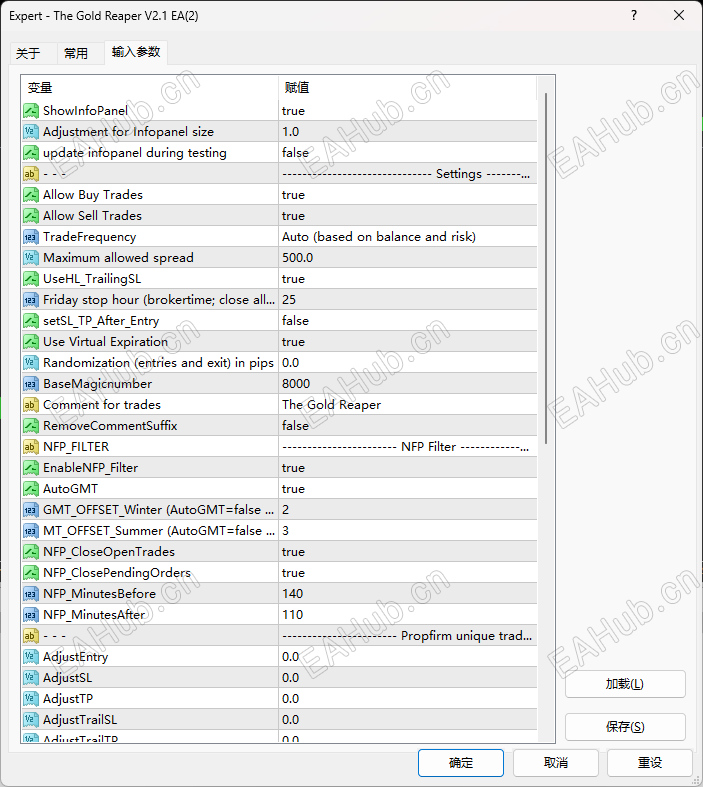Click the setSL_TP_After_Entry row icon
703x787 pixels.
pos(31,321)
